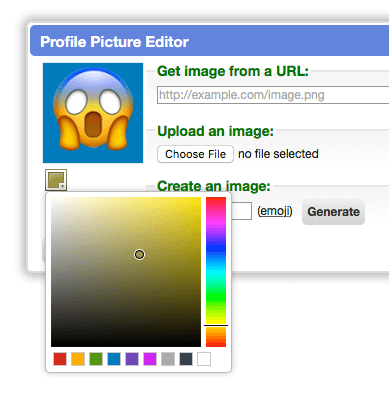This screenshot has width=389, height=397.
Task: Pick the dark slate palette swatch
Action: point(186,359)
